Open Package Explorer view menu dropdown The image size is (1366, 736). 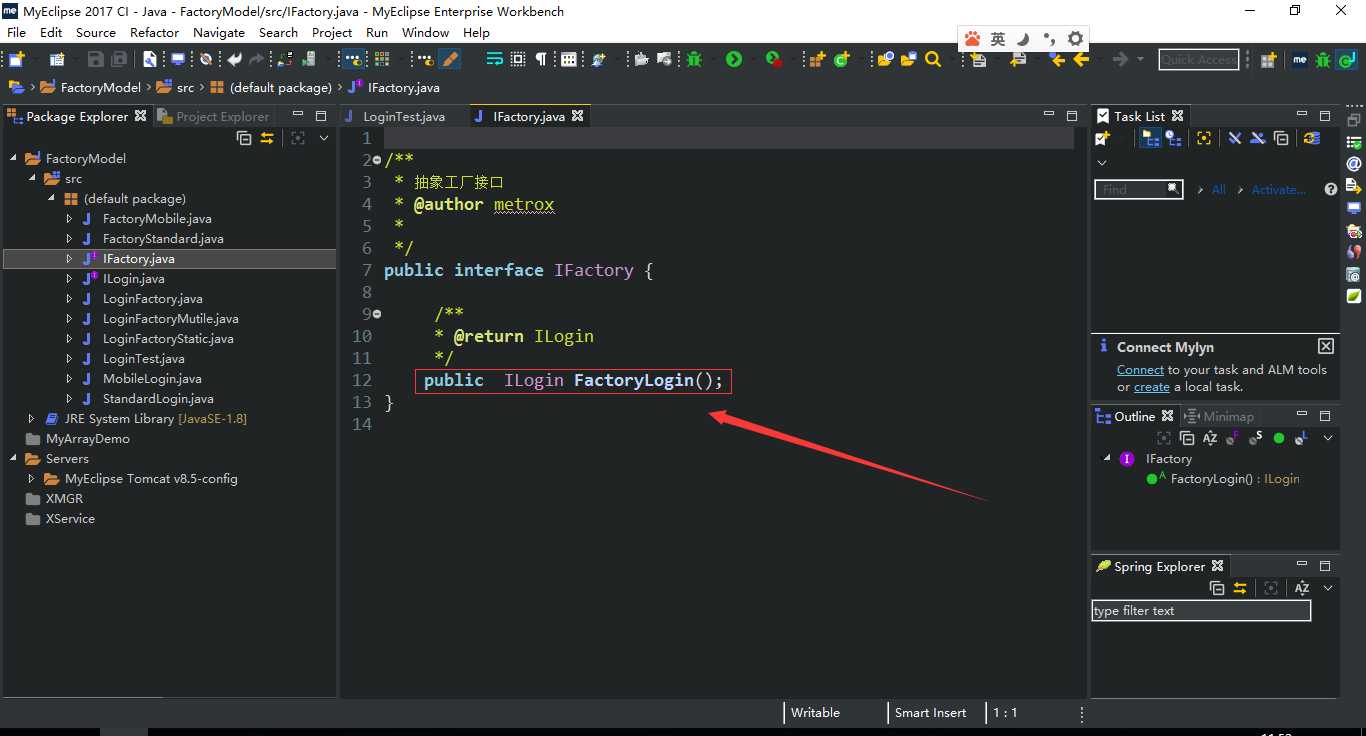click(324, 138)
